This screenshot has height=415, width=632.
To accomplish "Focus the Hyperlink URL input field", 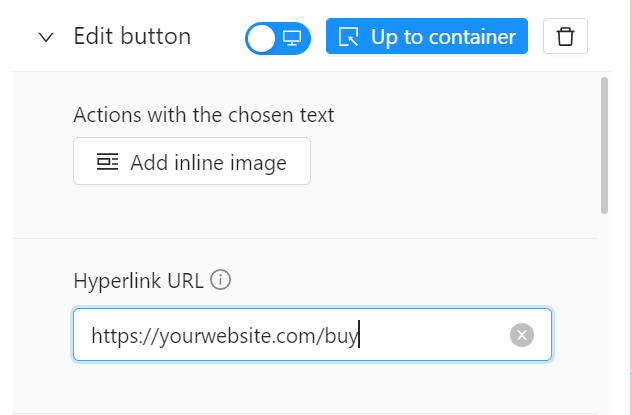I will coord(312,335).
